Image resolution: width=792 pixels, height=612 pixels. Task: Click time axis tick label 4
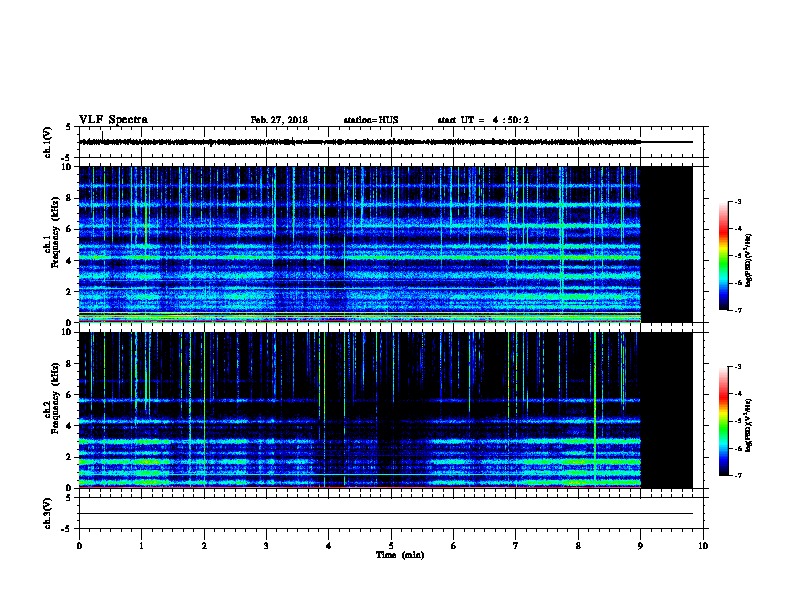click(x=329, y=546)
